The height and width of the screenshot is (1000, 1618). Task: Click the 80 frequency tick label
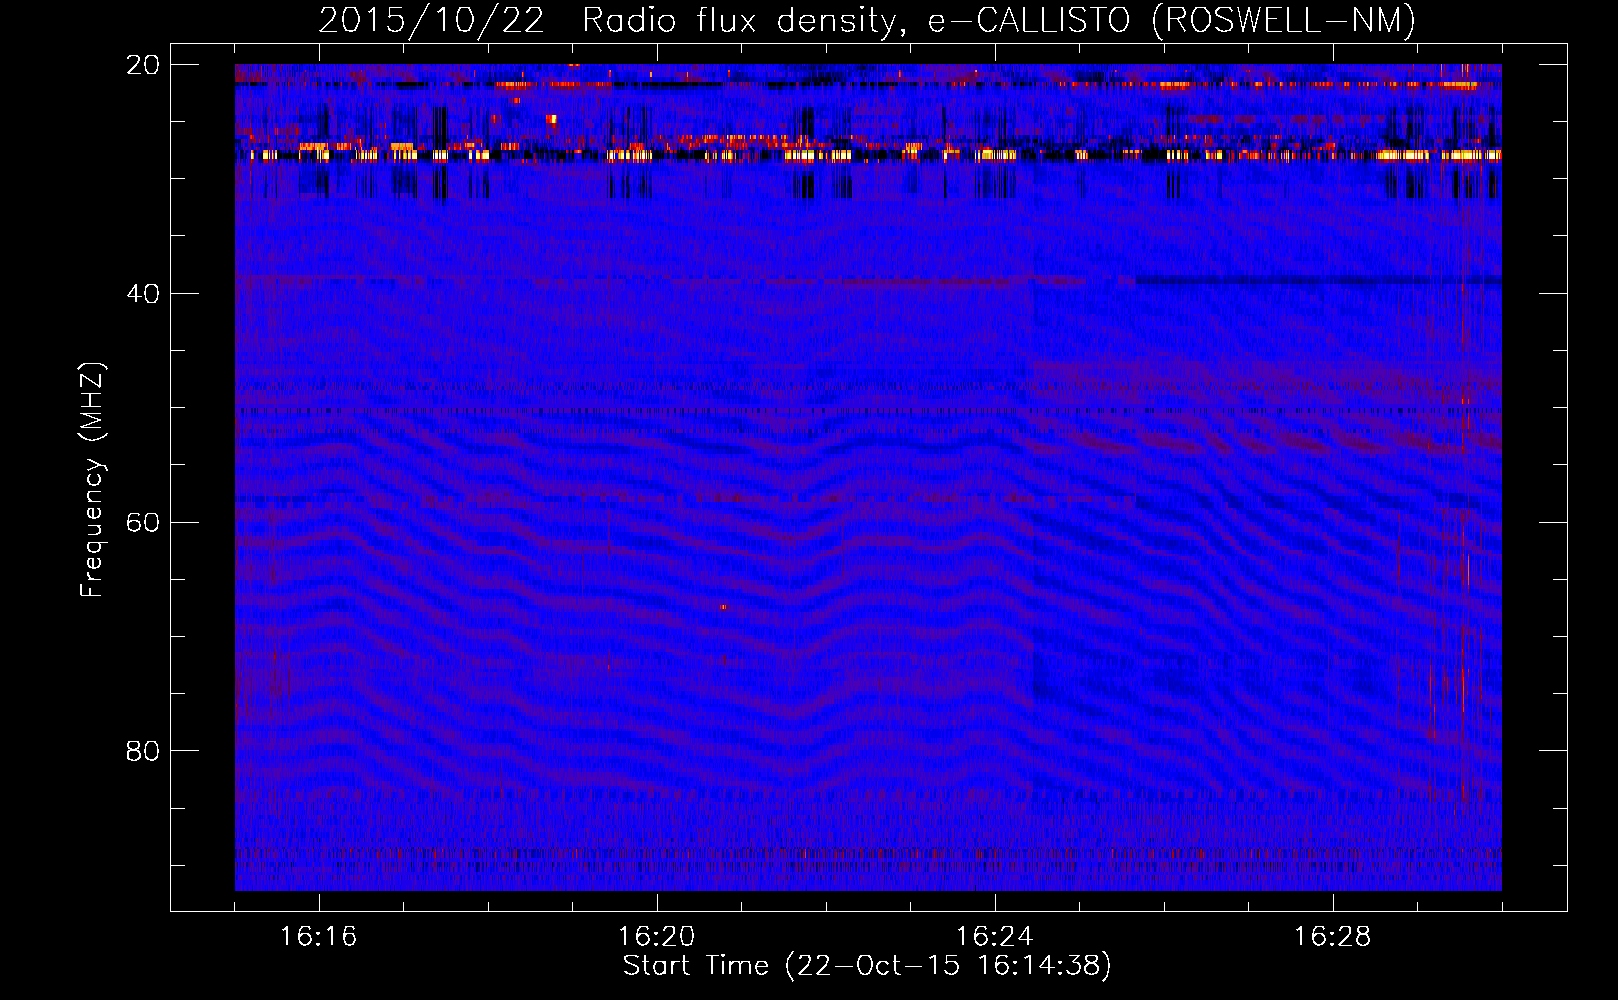pyautogui.click(x=142, y=751)
